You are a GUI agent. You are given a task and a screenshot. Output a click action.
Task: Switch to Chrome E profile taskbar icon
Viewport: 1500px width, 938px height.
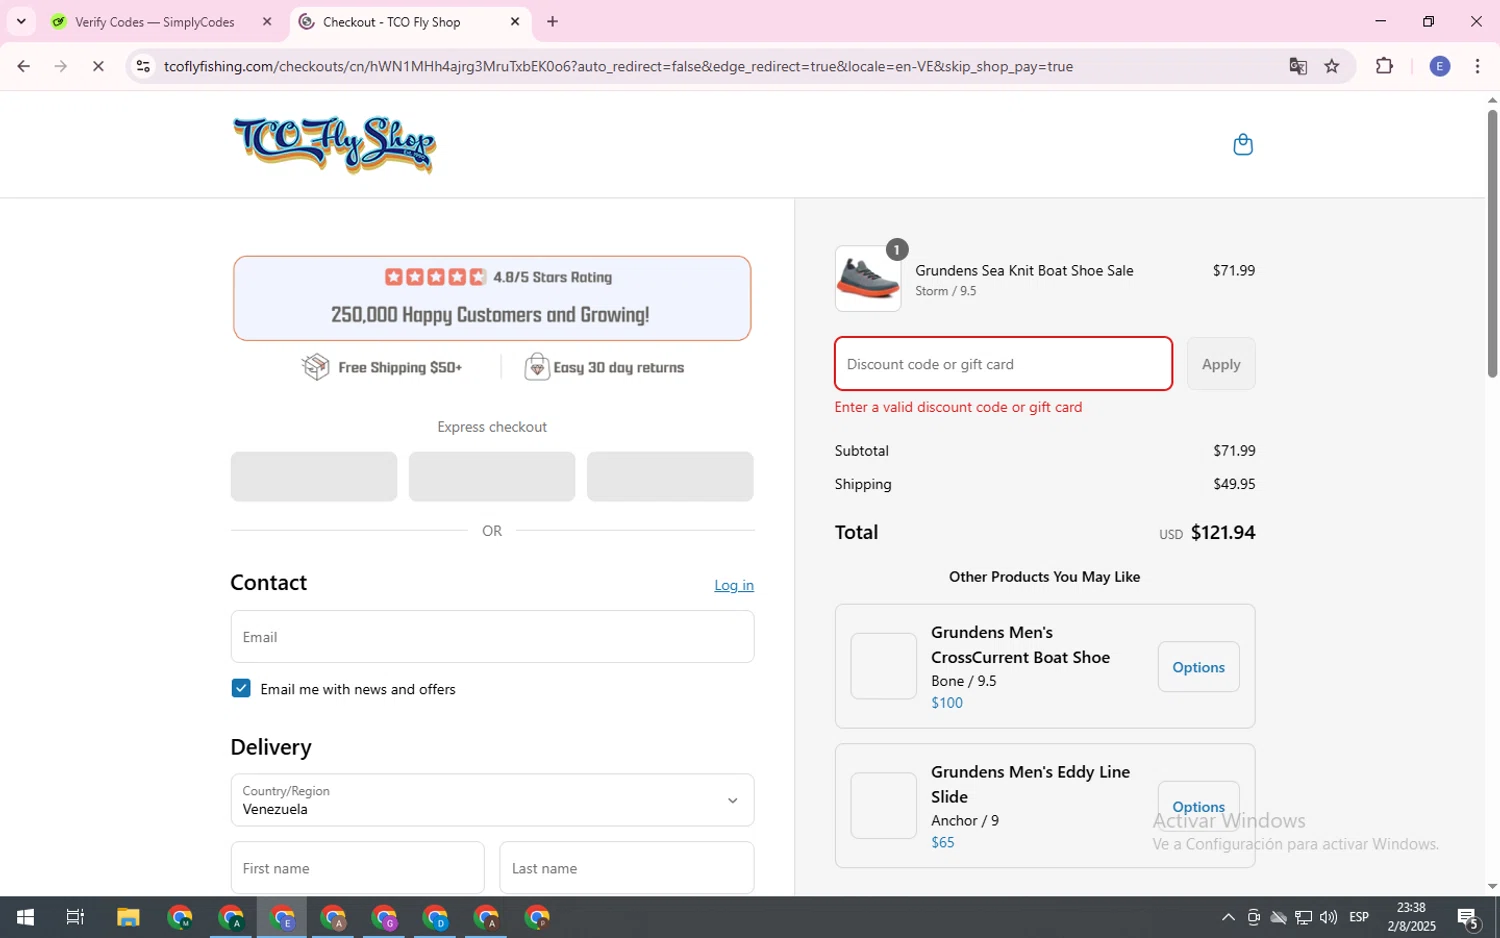(283, 918)
